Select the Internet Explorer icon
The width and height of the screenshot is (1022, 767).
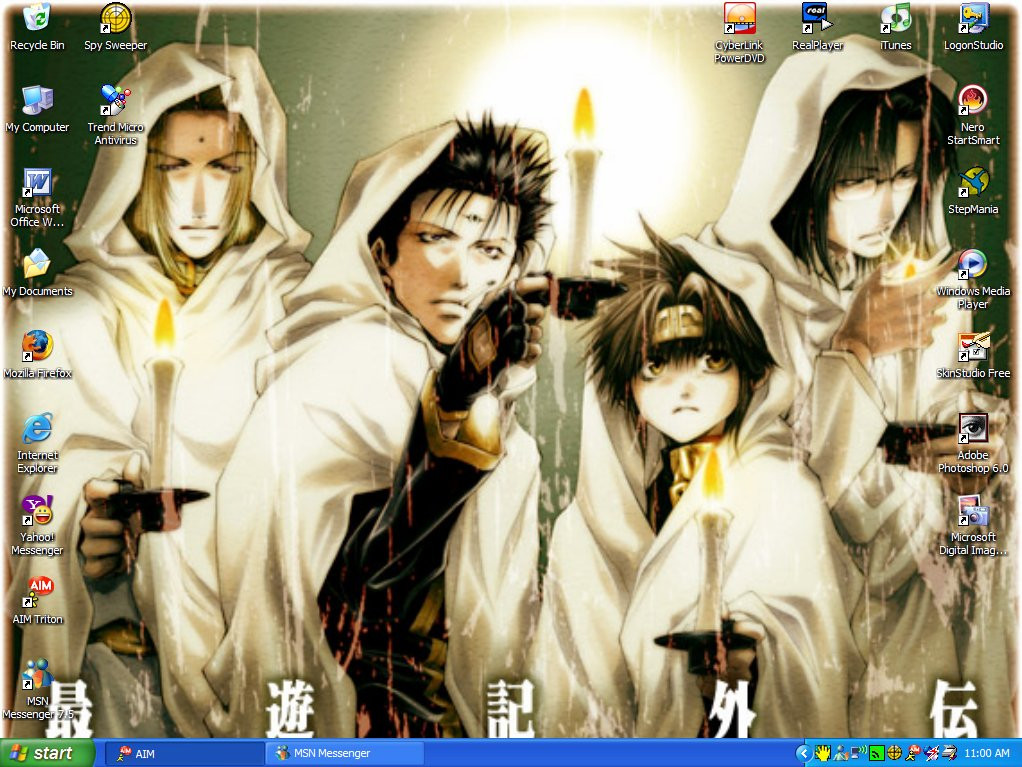(37, 443)
